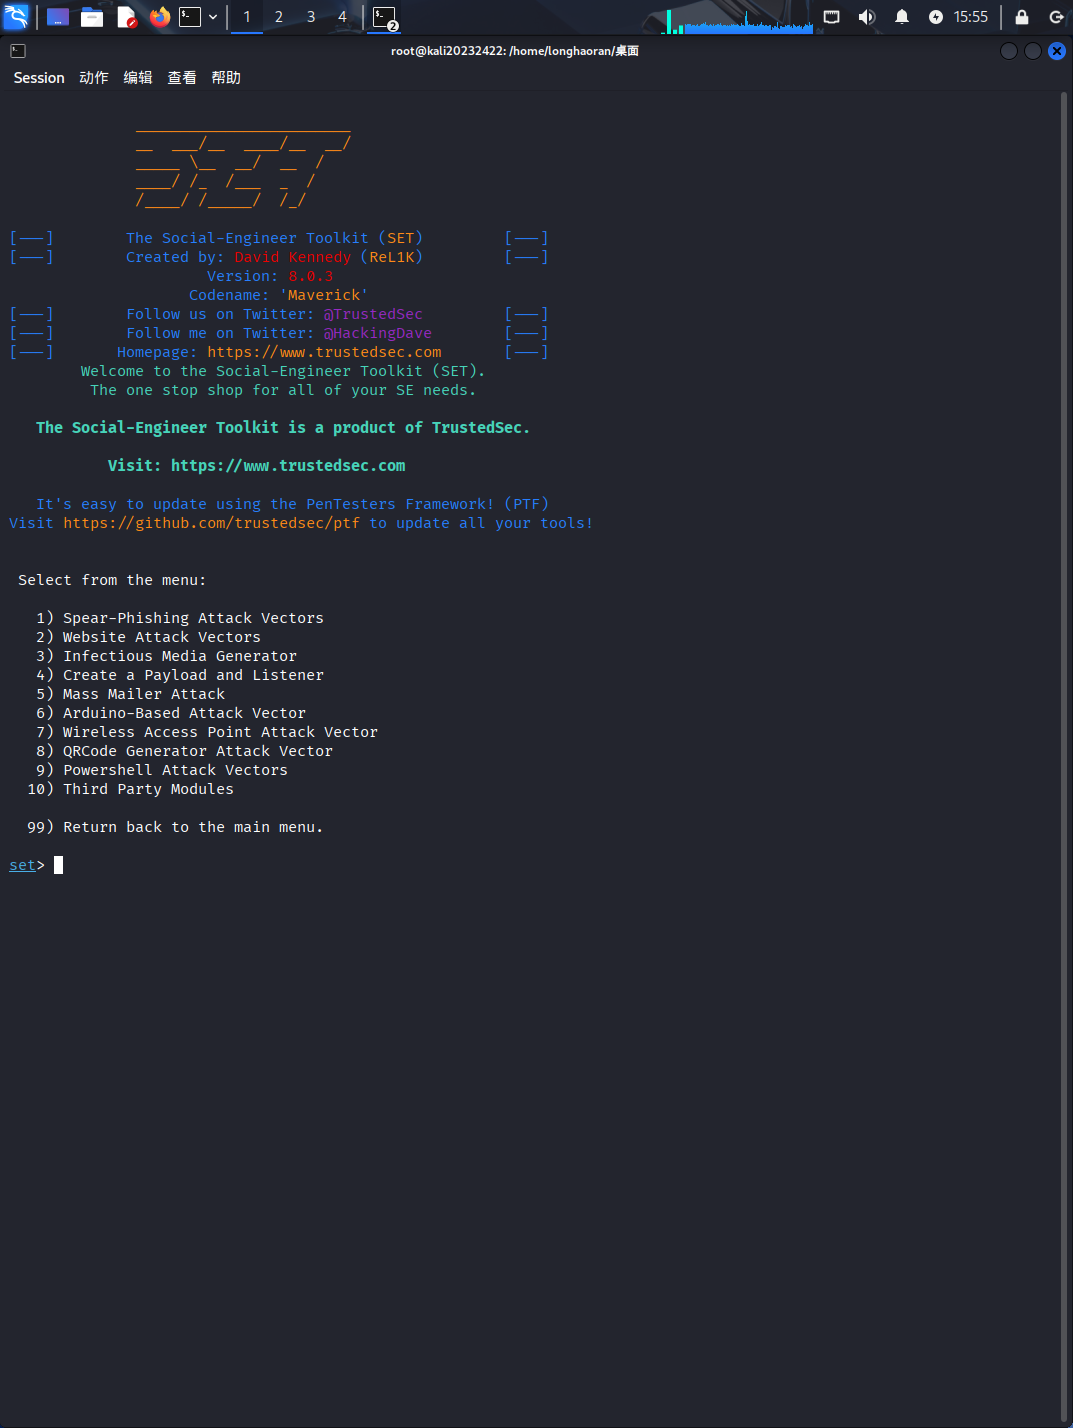Screen dimensions: 1073x1428
Task: Open the 编辑 menu
Action: [x=138, y=78]
